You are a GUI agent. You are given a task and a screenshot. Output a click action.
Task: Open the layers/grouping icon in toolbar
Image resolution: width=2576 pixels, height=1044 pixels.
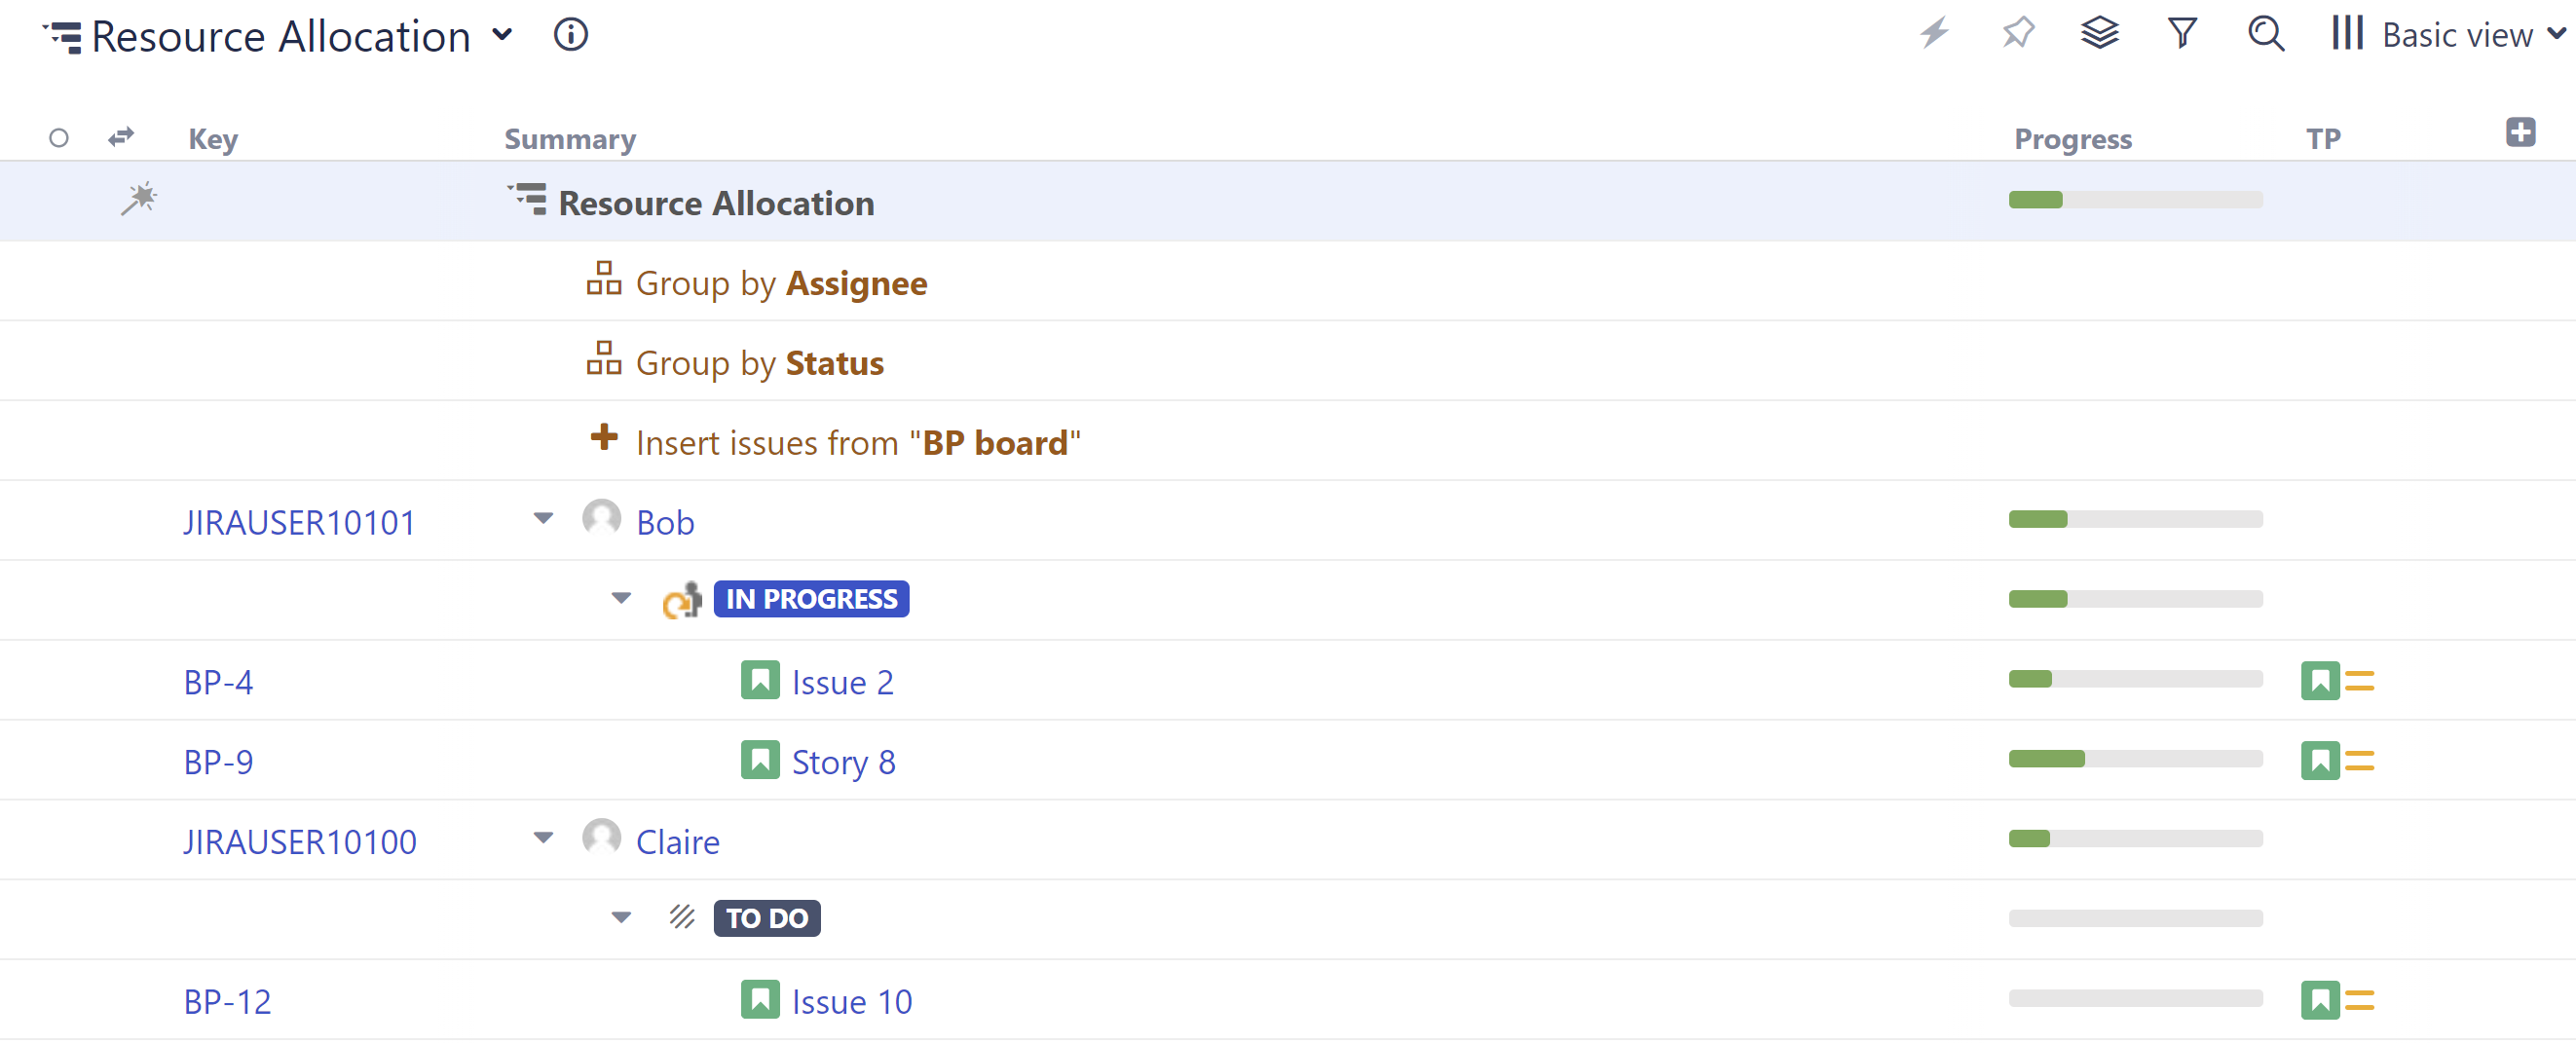pyautogui.click(x=2099, y=33)
